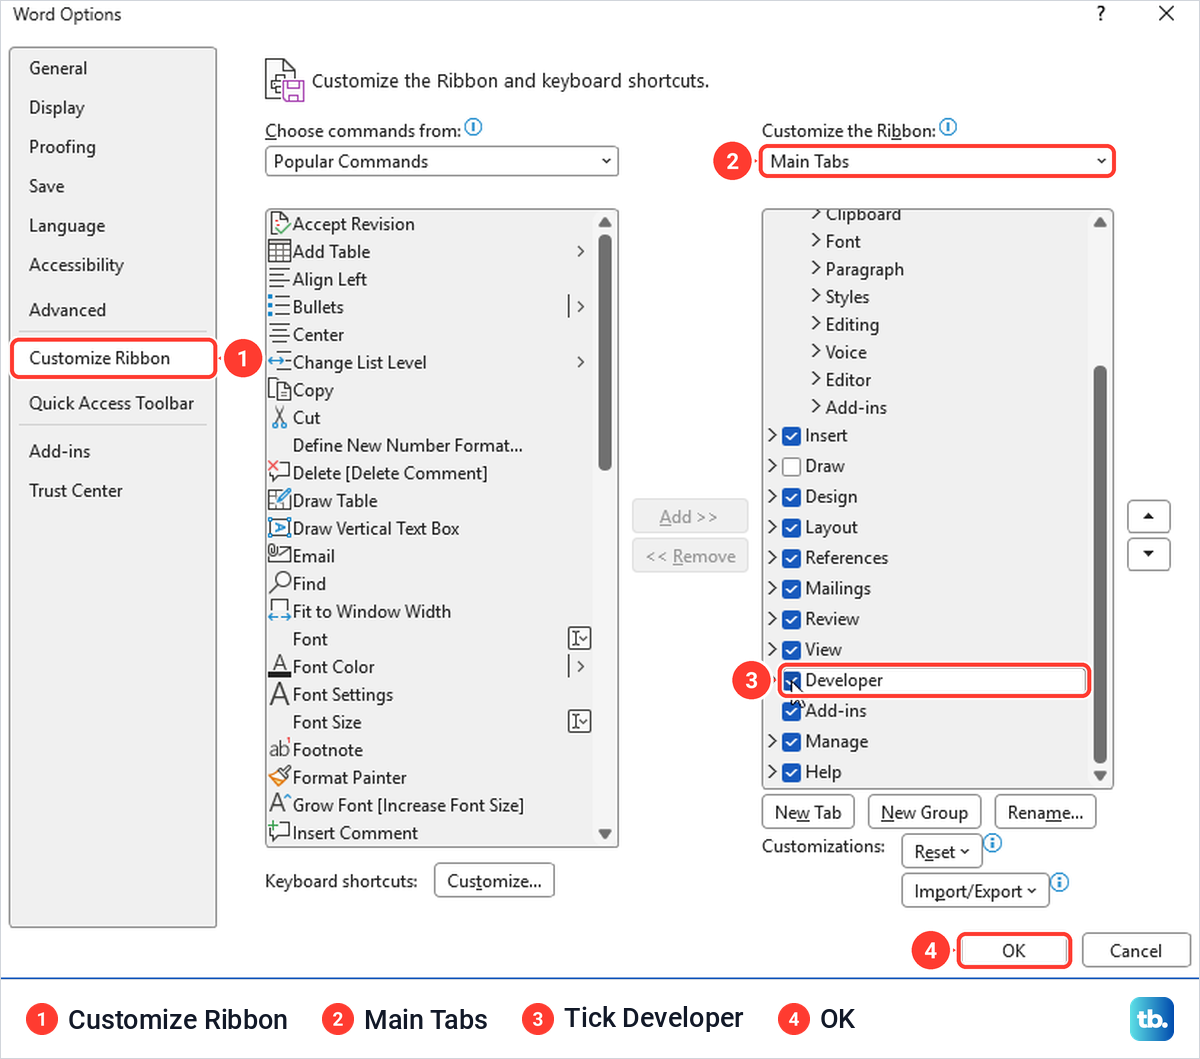Click the New Tab button

[808, 813]
